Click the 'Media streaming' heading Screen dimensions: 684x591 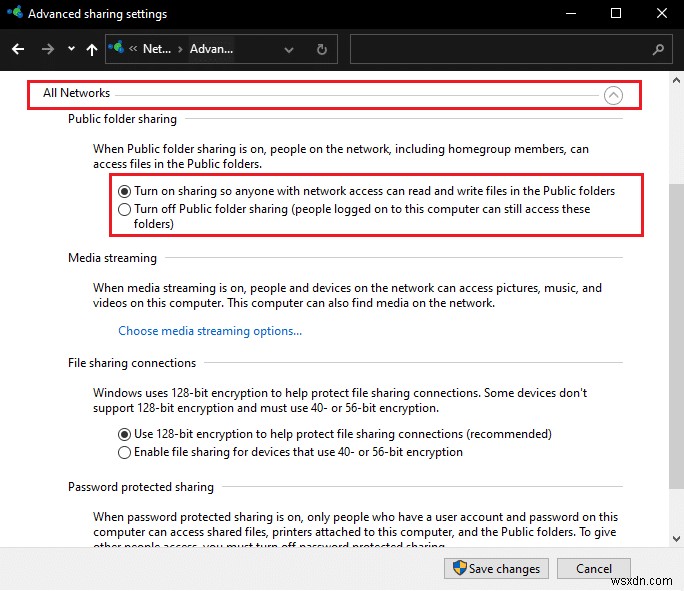coord(112,258)
